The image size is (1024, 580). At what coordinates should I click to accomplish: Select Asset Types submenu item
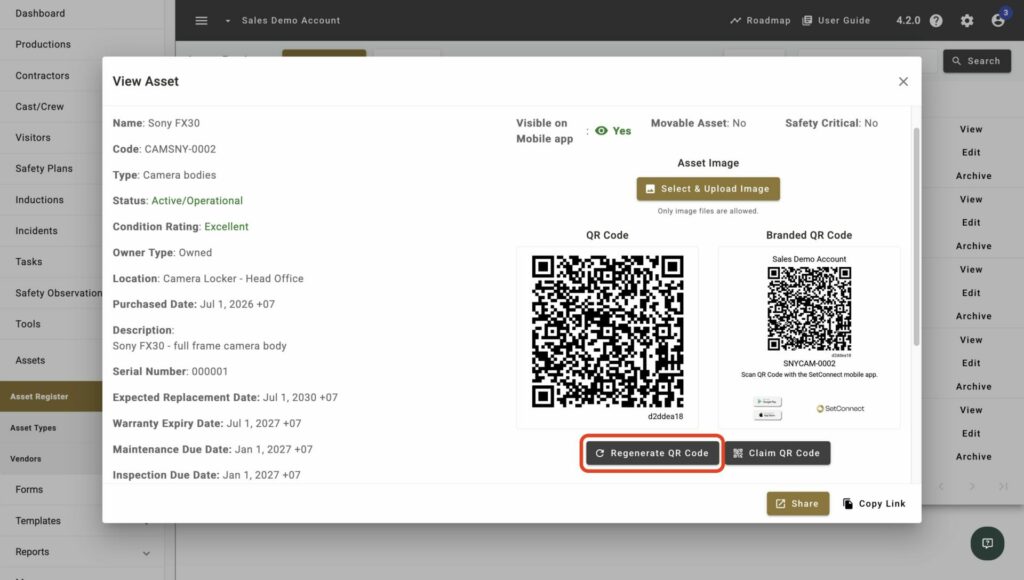33,428
